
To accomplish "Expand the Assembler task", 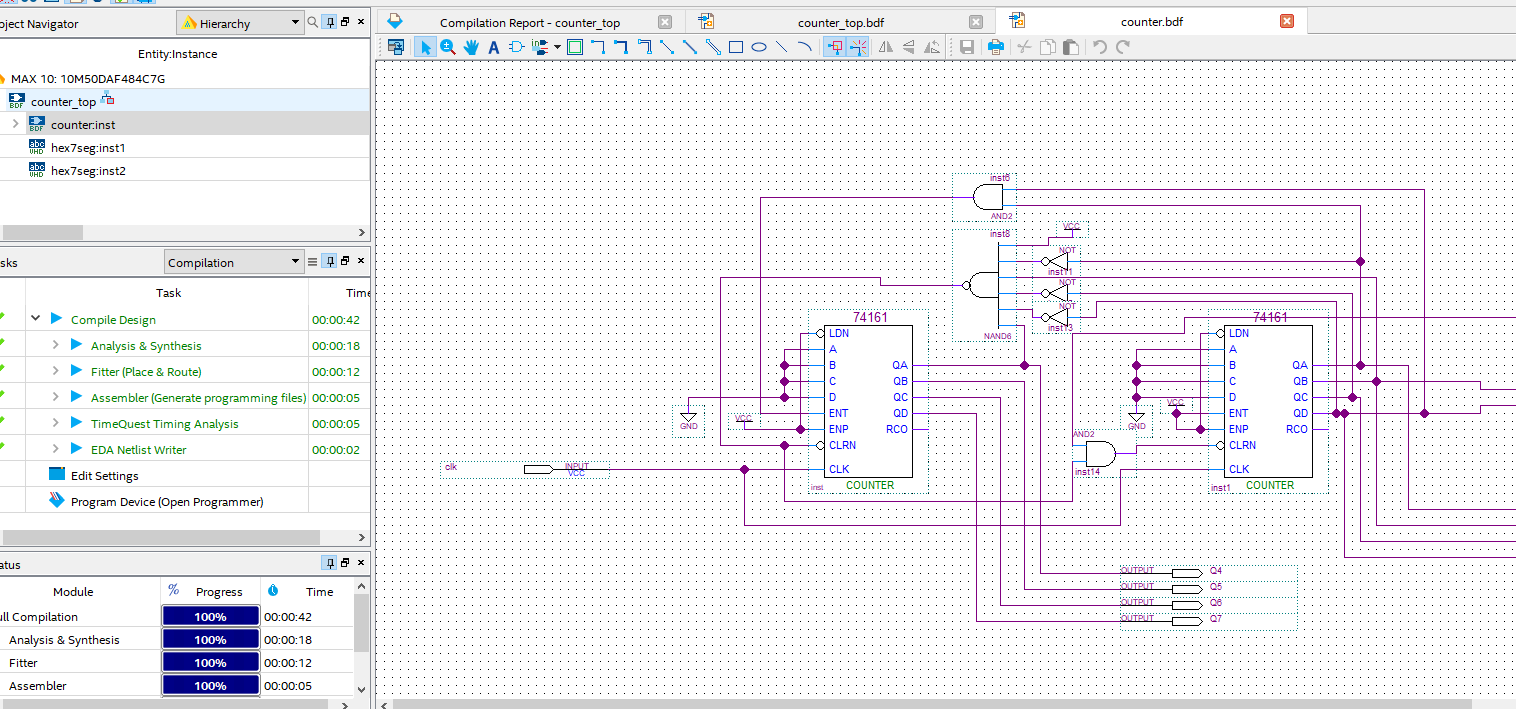I will click(x=56, y=397).
